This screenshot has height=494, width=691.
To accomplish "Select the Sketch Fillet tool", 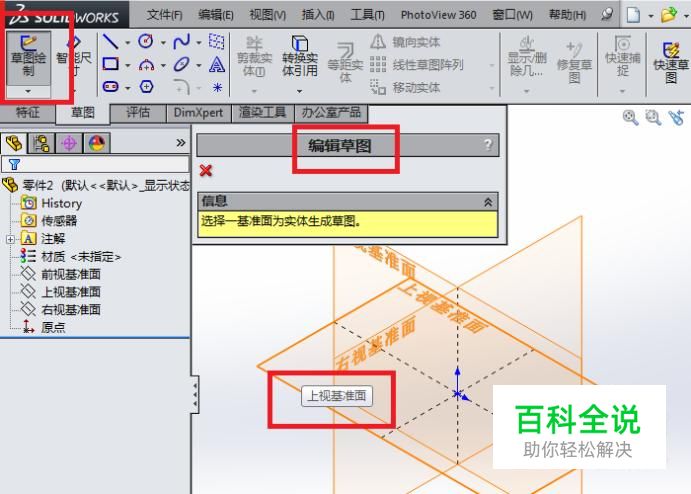I will 182,87.
